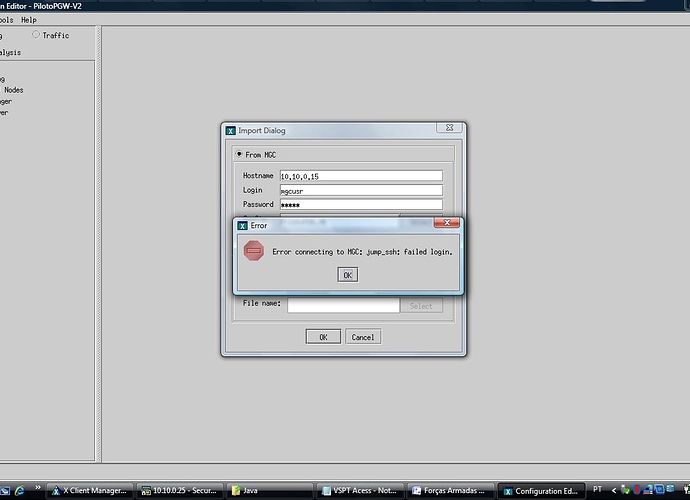Screen dimensions: 690x500
Task: Click the File name input field
Action: 343,305
